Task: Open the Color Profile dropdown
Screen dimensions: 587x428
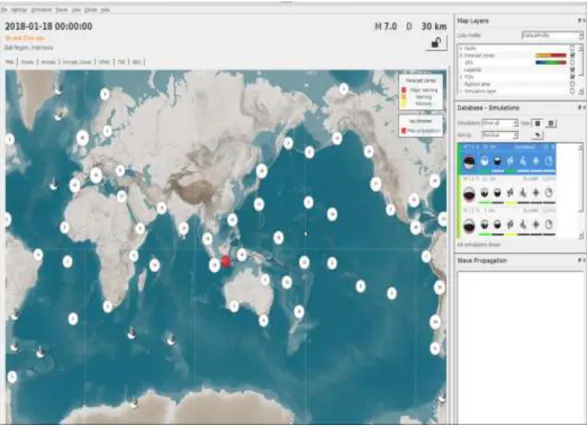Action: pyautogui.click(x=552, y=36)
